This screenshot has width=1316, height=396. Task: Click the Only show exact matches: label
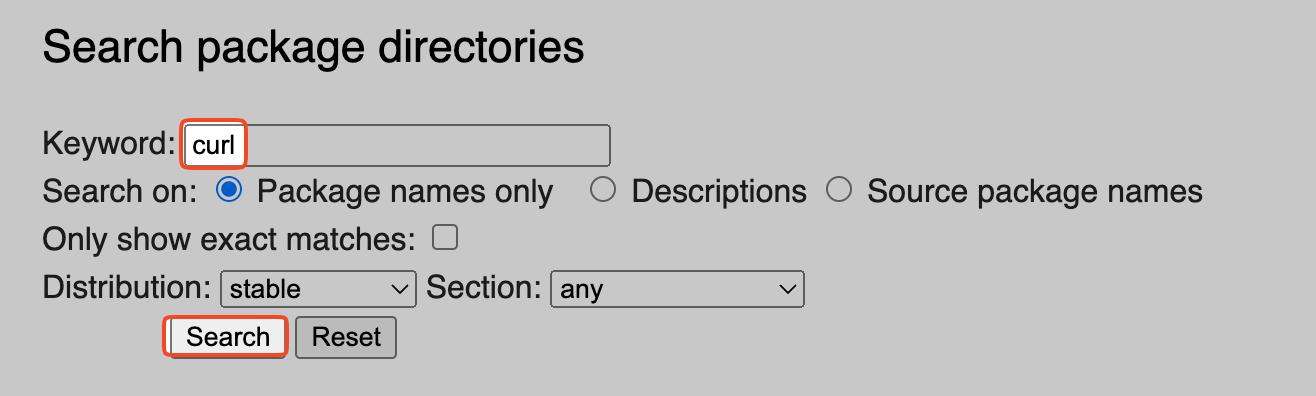(x=228, y=239)
